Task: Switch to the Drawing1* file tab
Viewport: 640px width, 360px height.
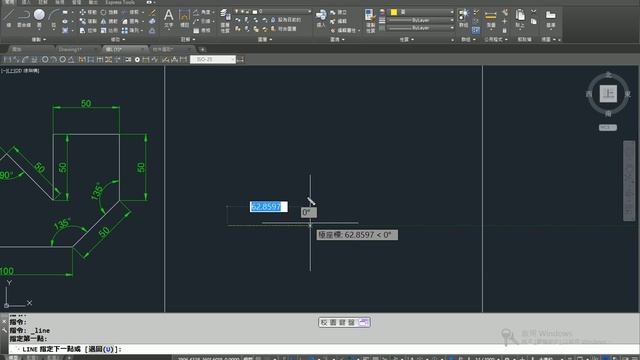Action: coord(77,49)
